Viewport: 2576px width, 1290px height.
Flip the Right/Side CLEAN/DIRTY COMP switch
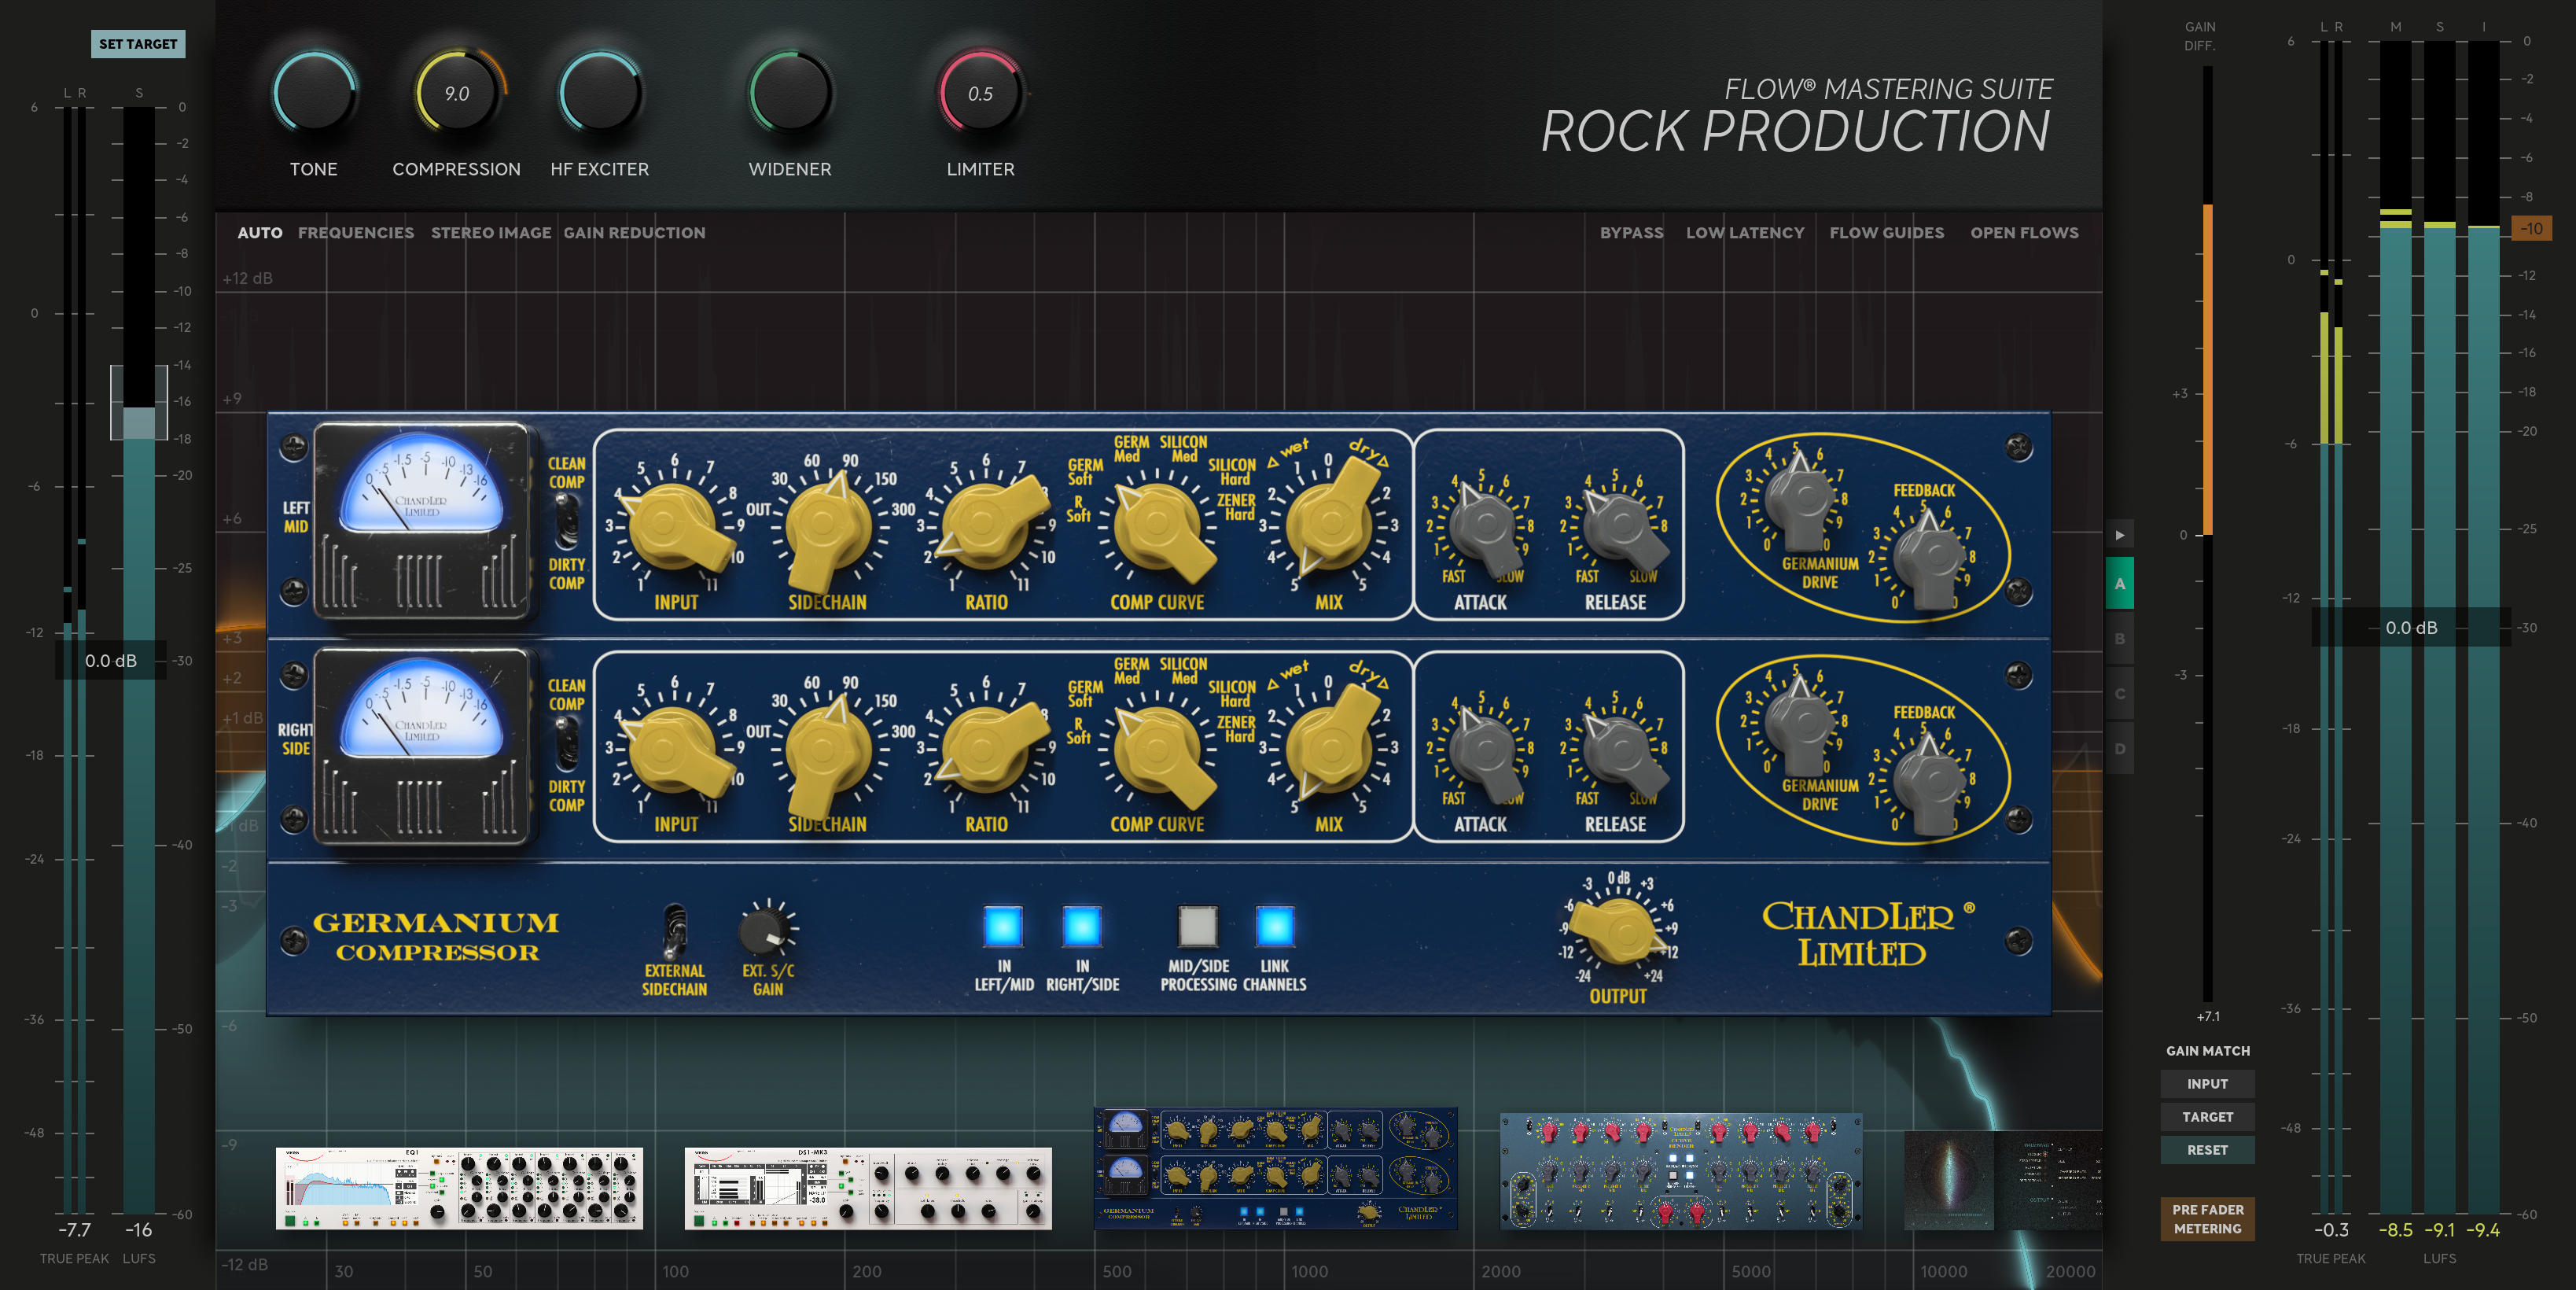pyautogui.click(x=567, y=745)
